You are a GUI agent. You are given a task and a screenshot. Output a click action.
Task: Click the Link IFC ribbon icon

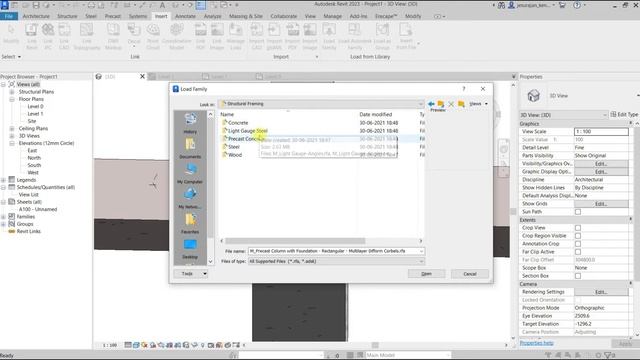click(48, 36)
